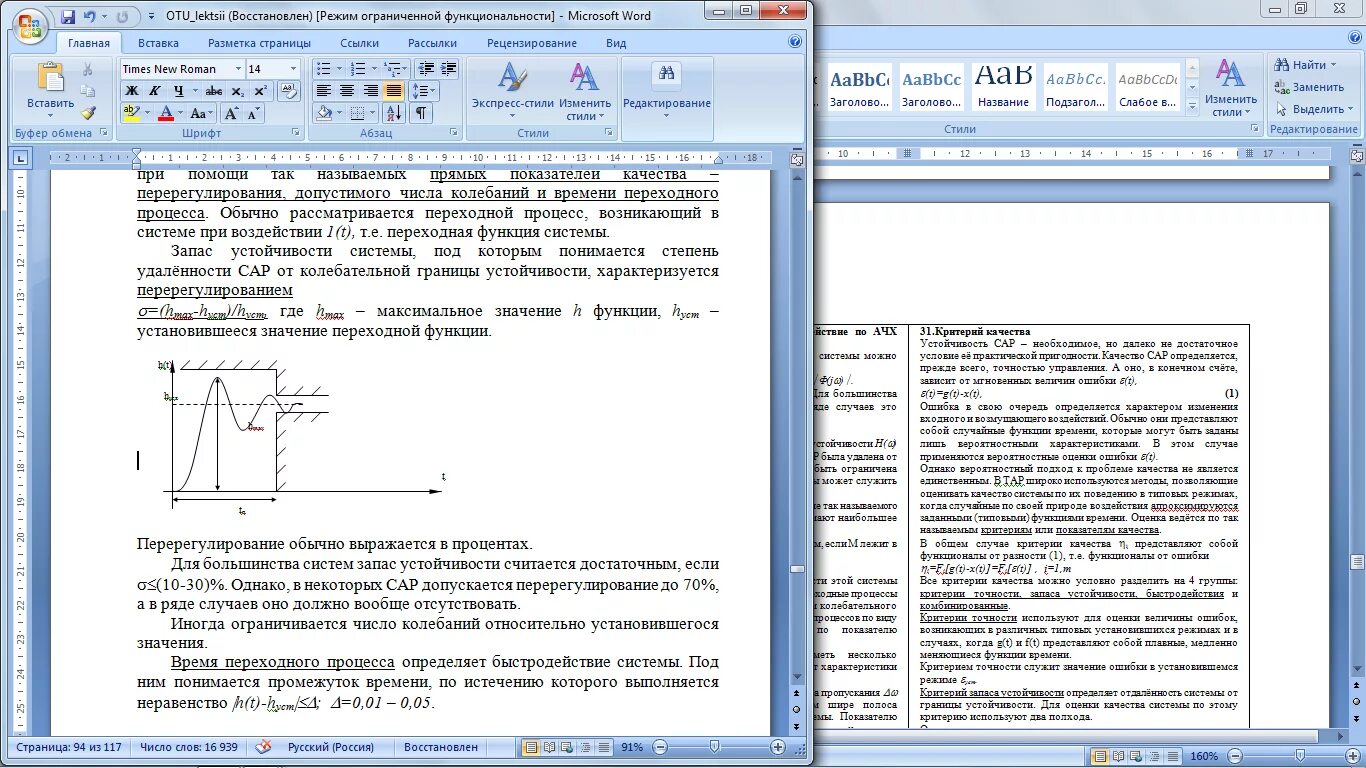Undo the last action
Screen dimensions: 1366x768
click(90, 17)
